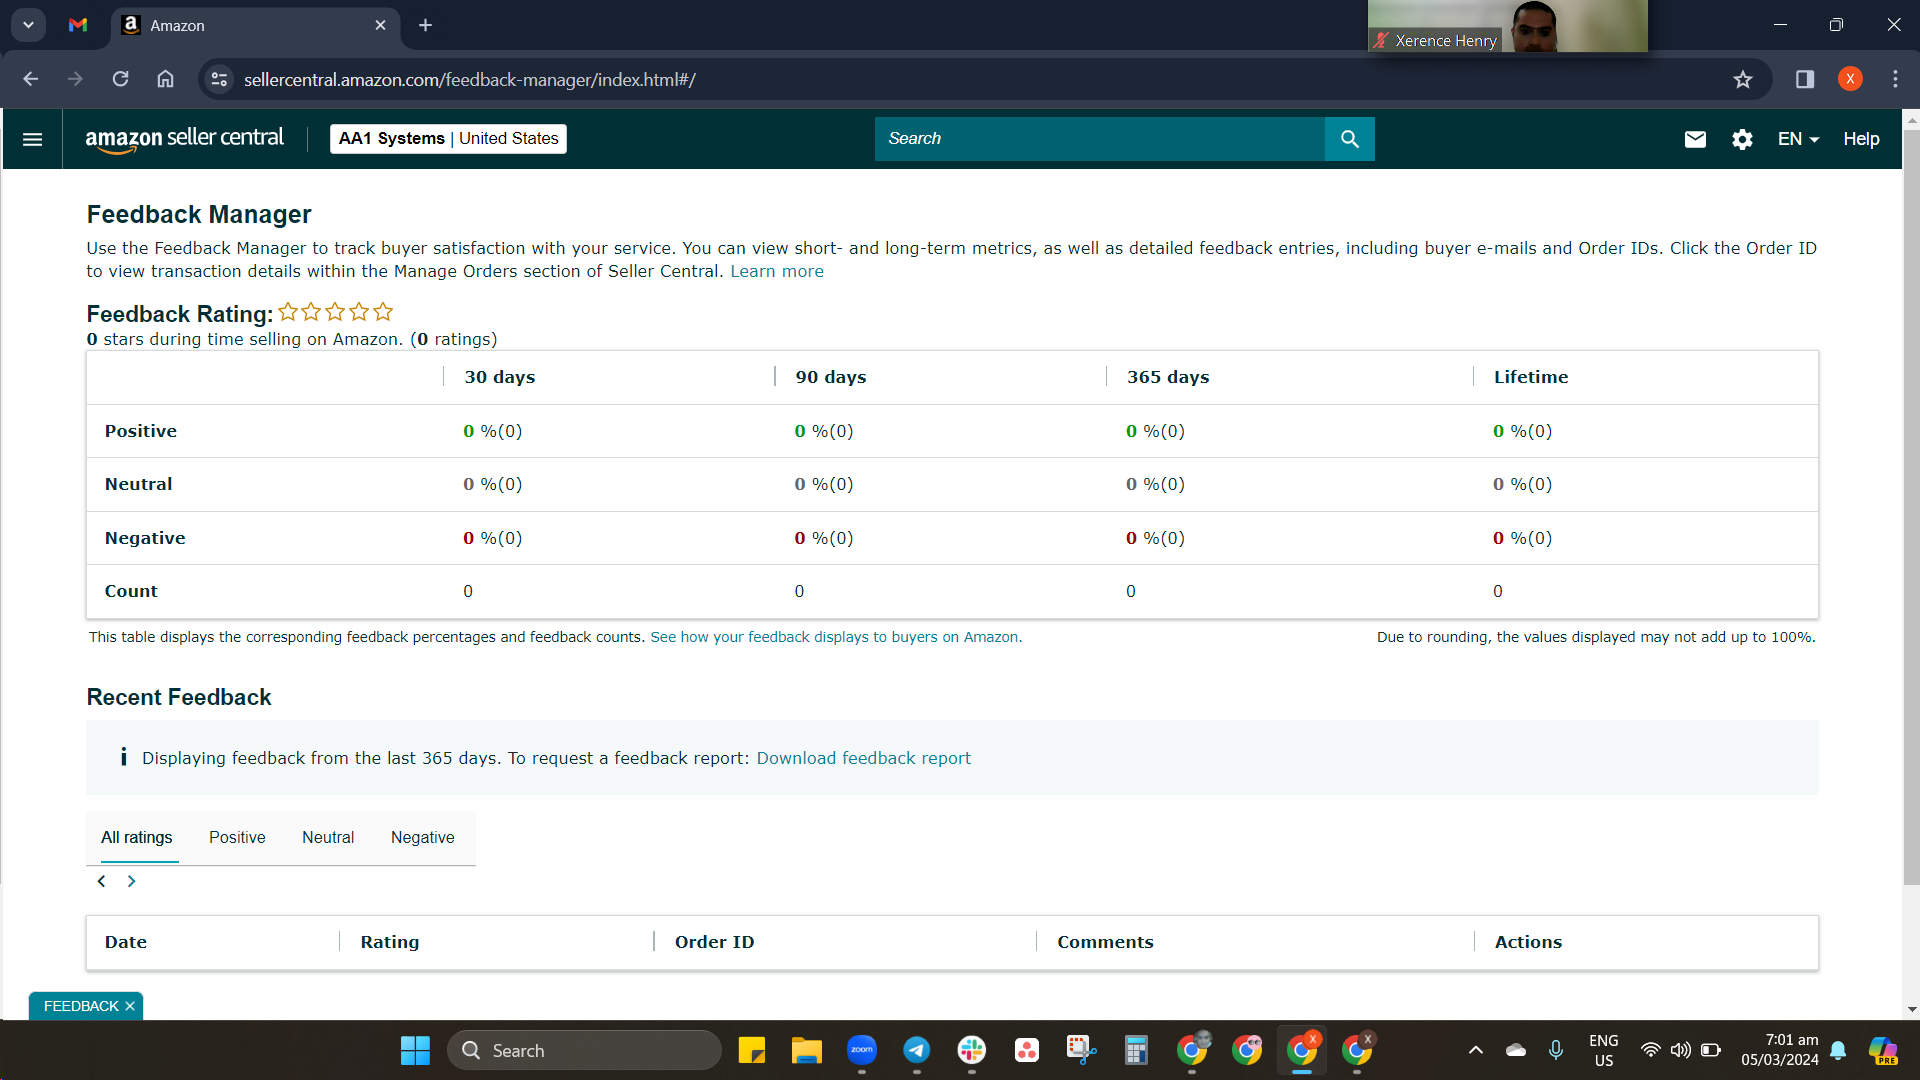Open the EN language dropdown
Viewport: 1920px width, 1080px height.
click(1798, 139)
